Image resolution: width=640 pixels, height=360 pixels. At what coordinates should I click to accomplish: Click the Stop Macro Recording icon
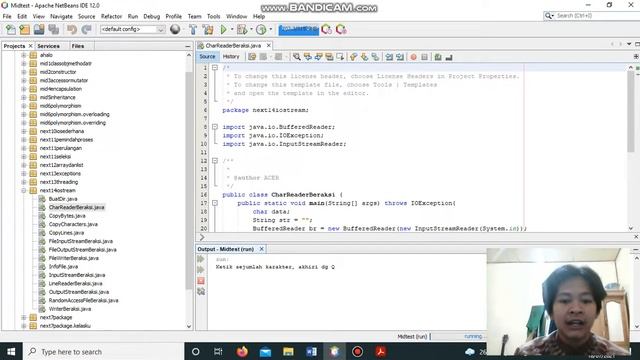pos(424,57)
